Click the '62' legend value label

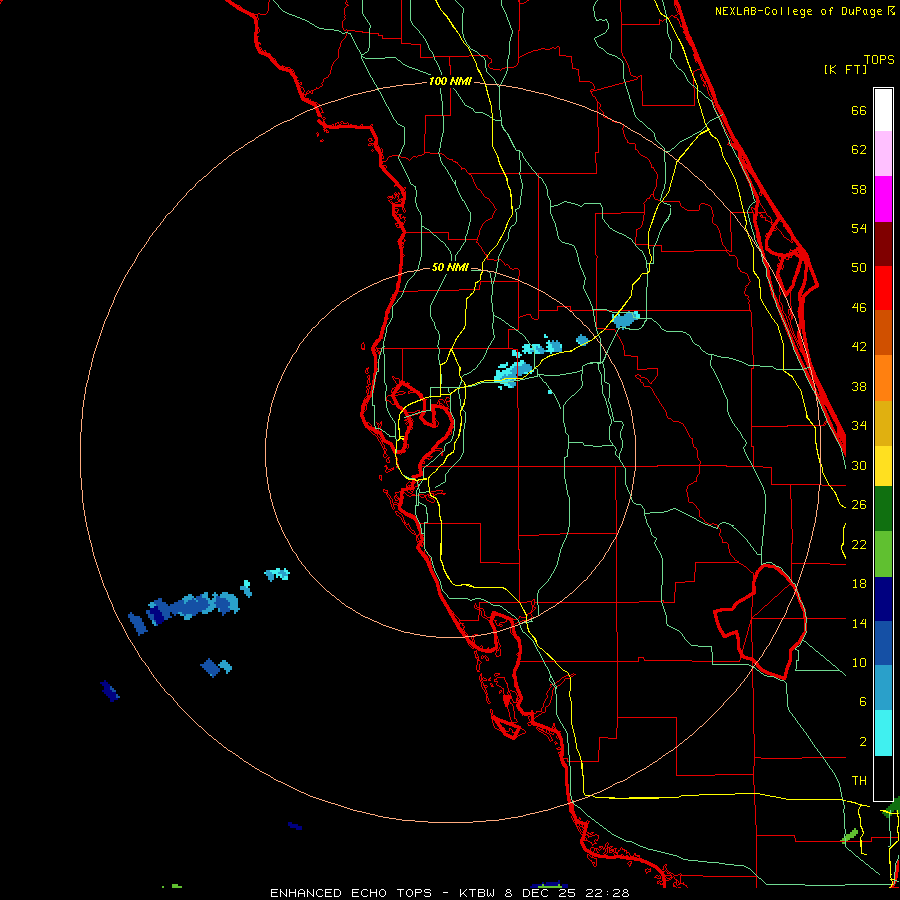pyautogui.click(x=859, y=150)
